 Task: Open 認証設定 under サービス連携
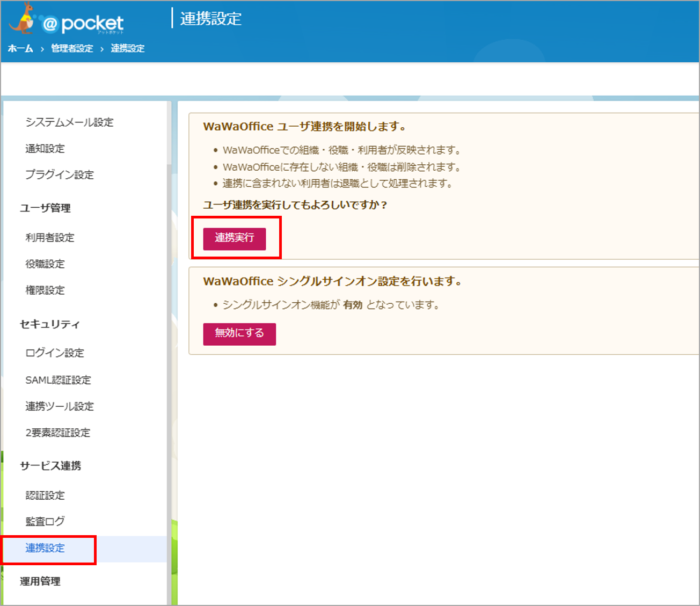[x=45, y=495]
